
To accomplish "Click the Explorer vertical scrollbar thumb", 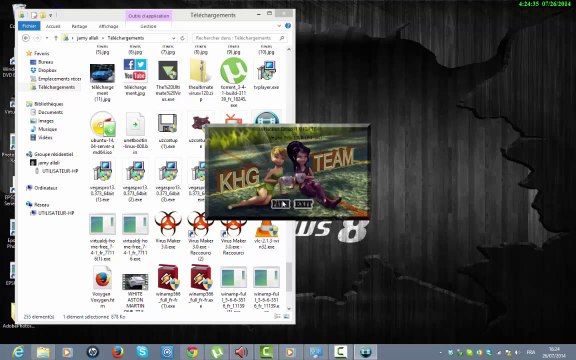I will [x=289, y=277].
